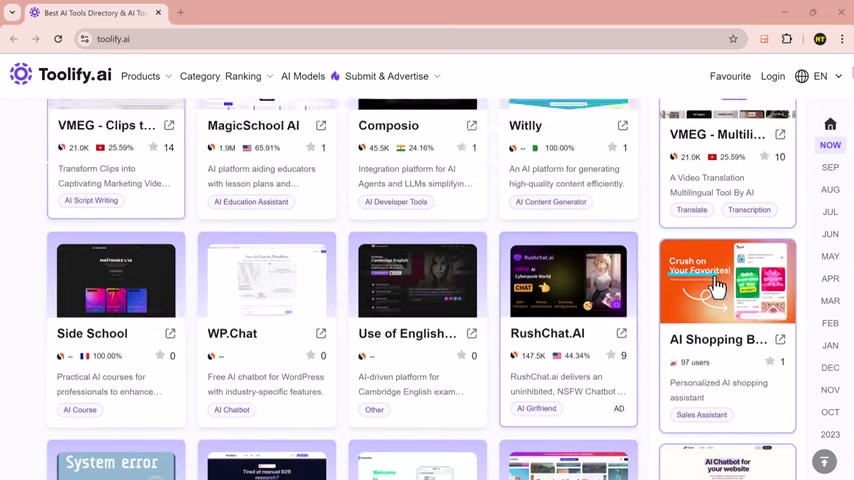Open new browser tab

(x=180, y=13)
